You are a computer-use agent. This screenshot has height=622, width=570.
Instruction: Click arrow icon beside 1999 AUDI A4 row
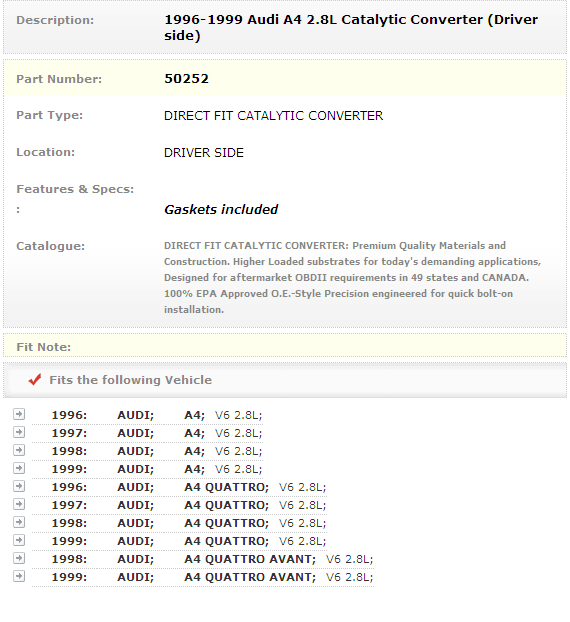click(x=19, y=468)
